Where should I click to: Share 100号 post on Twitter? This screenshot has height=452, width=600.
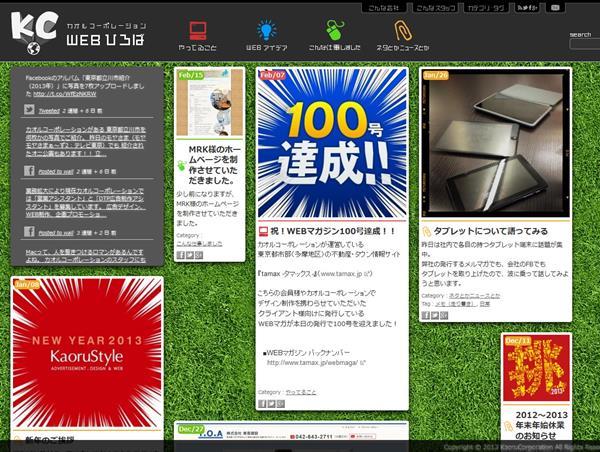coord(272,403)
